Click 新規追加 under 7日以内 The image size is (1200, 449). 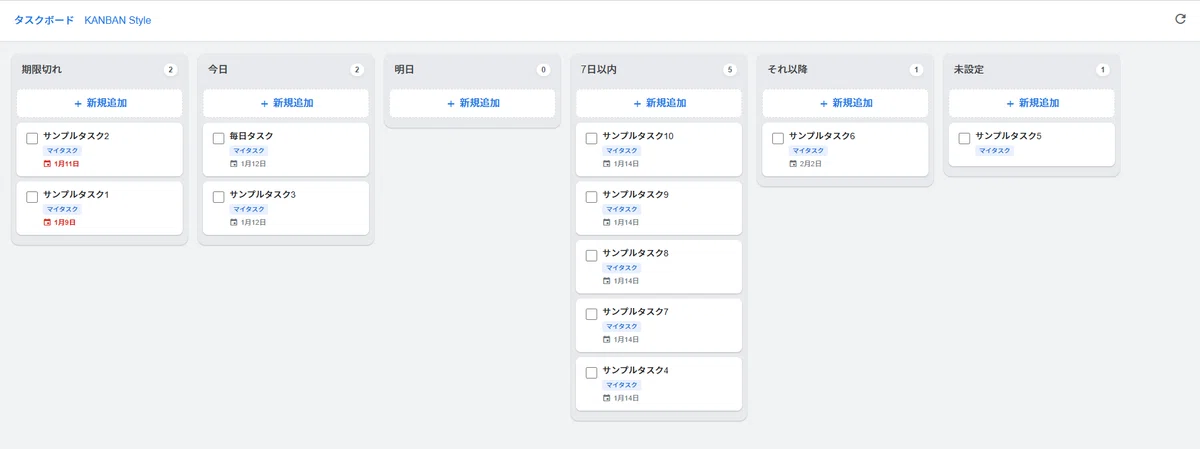click(659, 103)
